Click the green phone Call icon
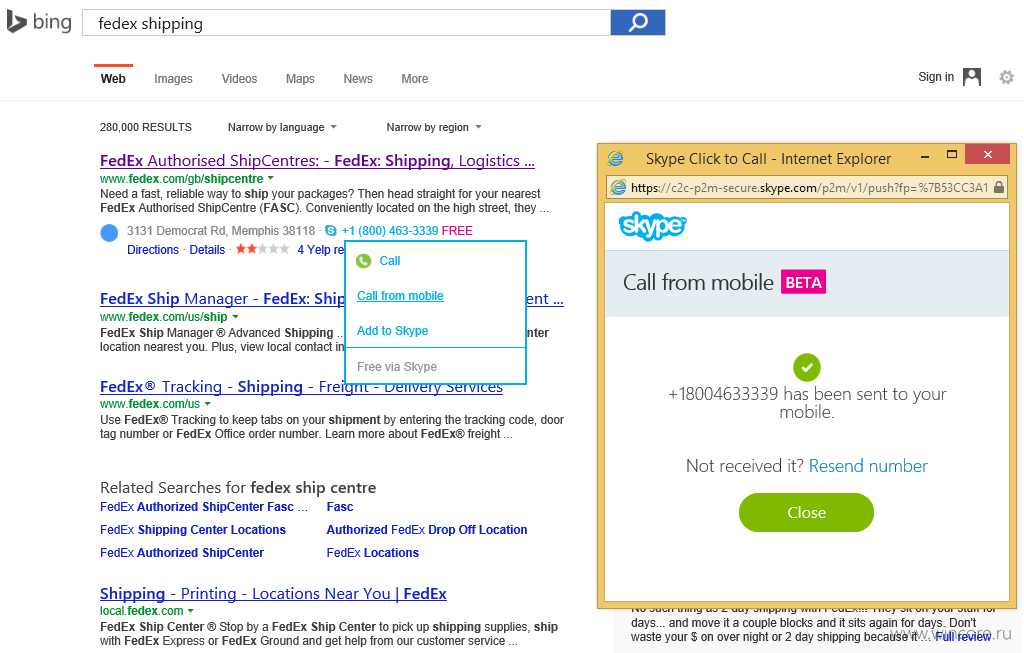Image resolution: width=1024 pixels, height=653 pixels. pyautogui.click(x=363, y=261)
